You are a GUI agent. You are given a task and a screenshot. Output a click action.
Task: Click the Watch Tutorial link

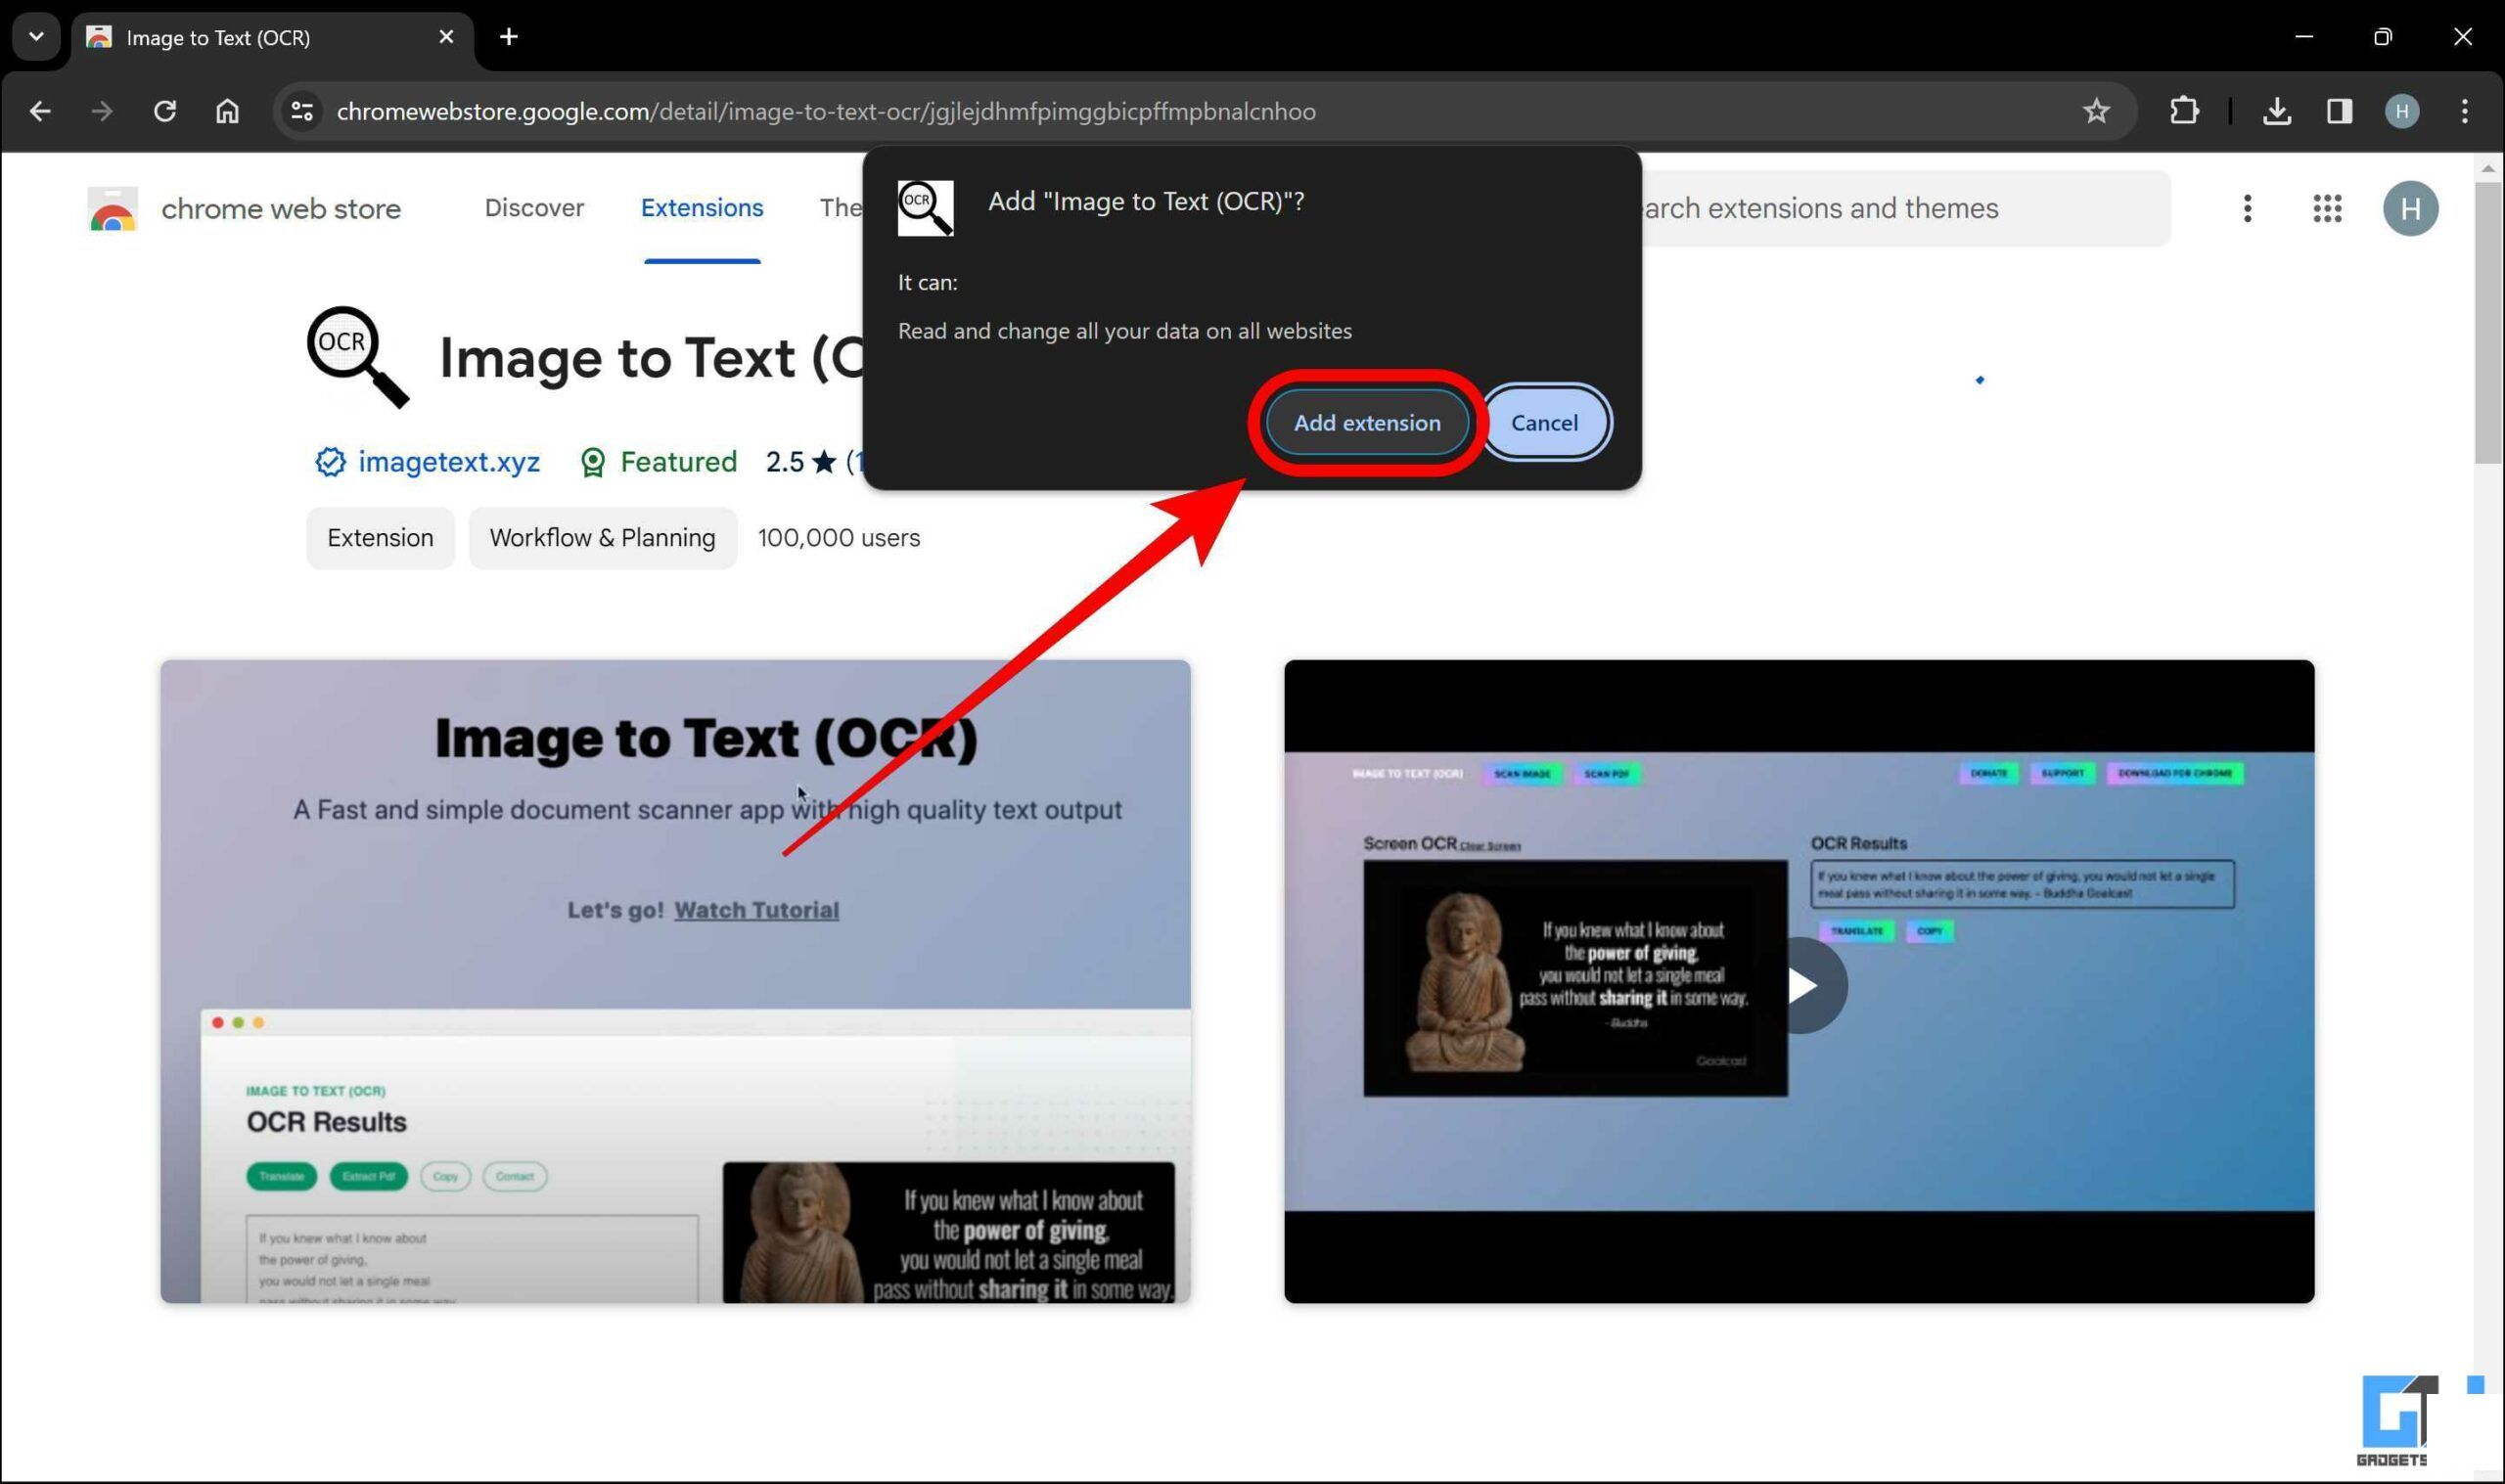754,908
